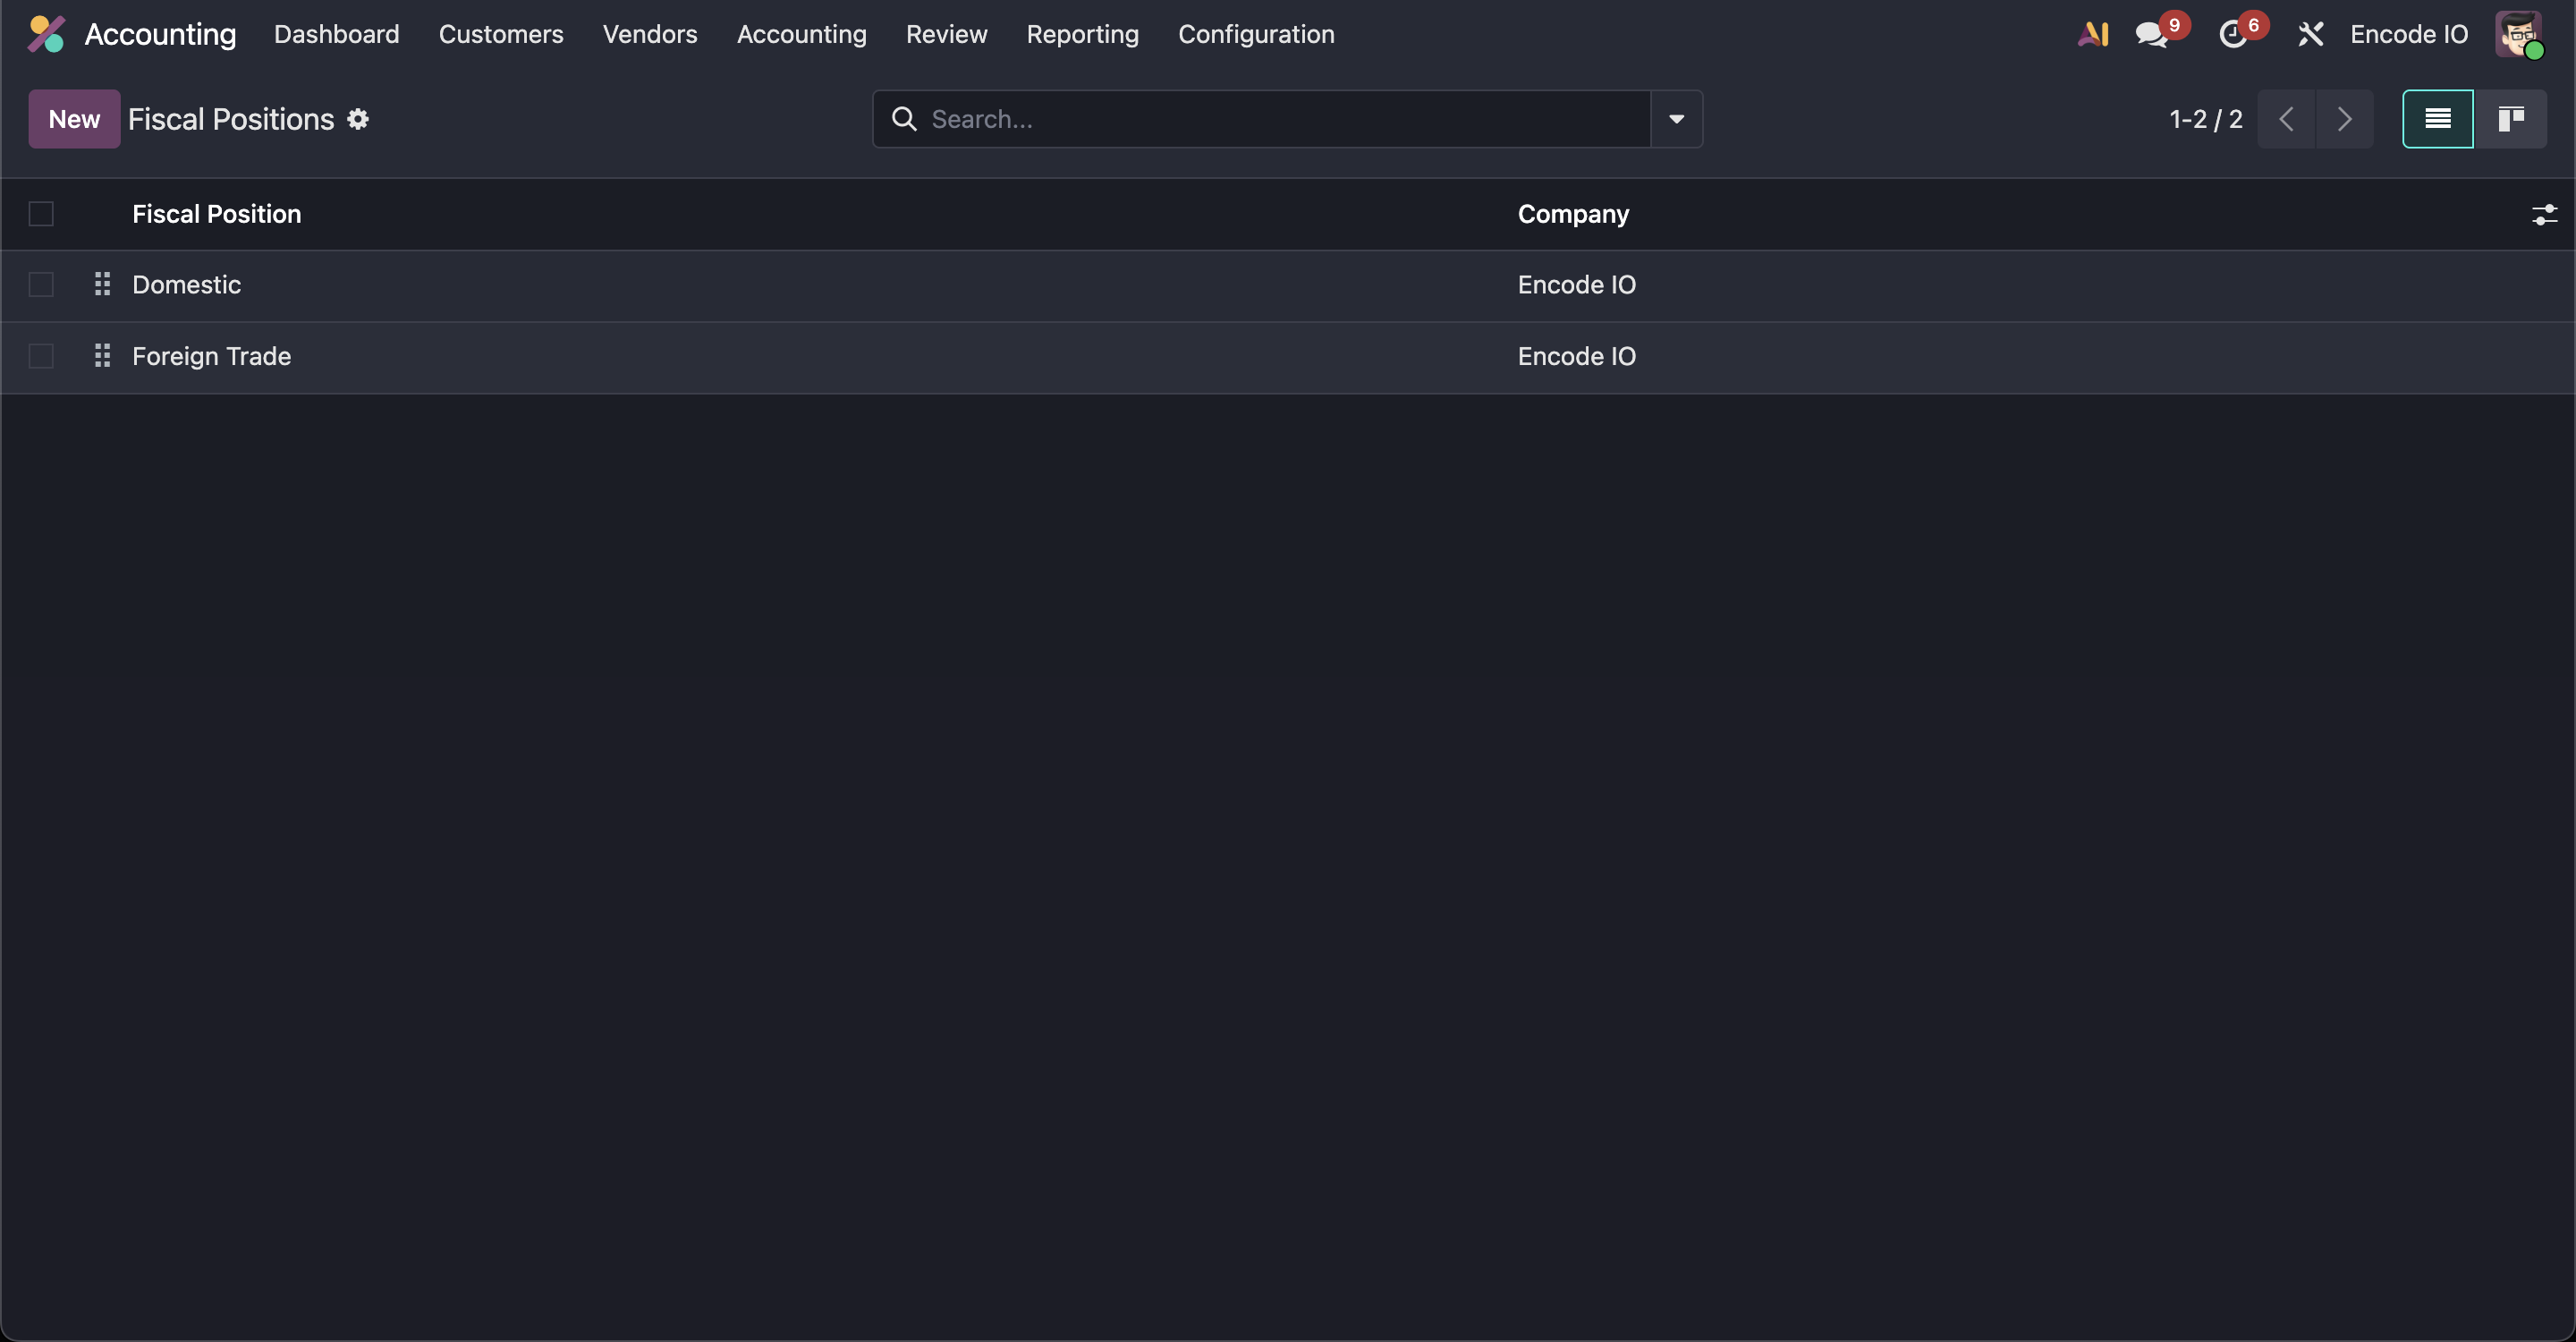Click into the Search field
Image resolution: width=2576 pixels, height=1342 pixels.
pyautogui.click(x=1280, y=119)
